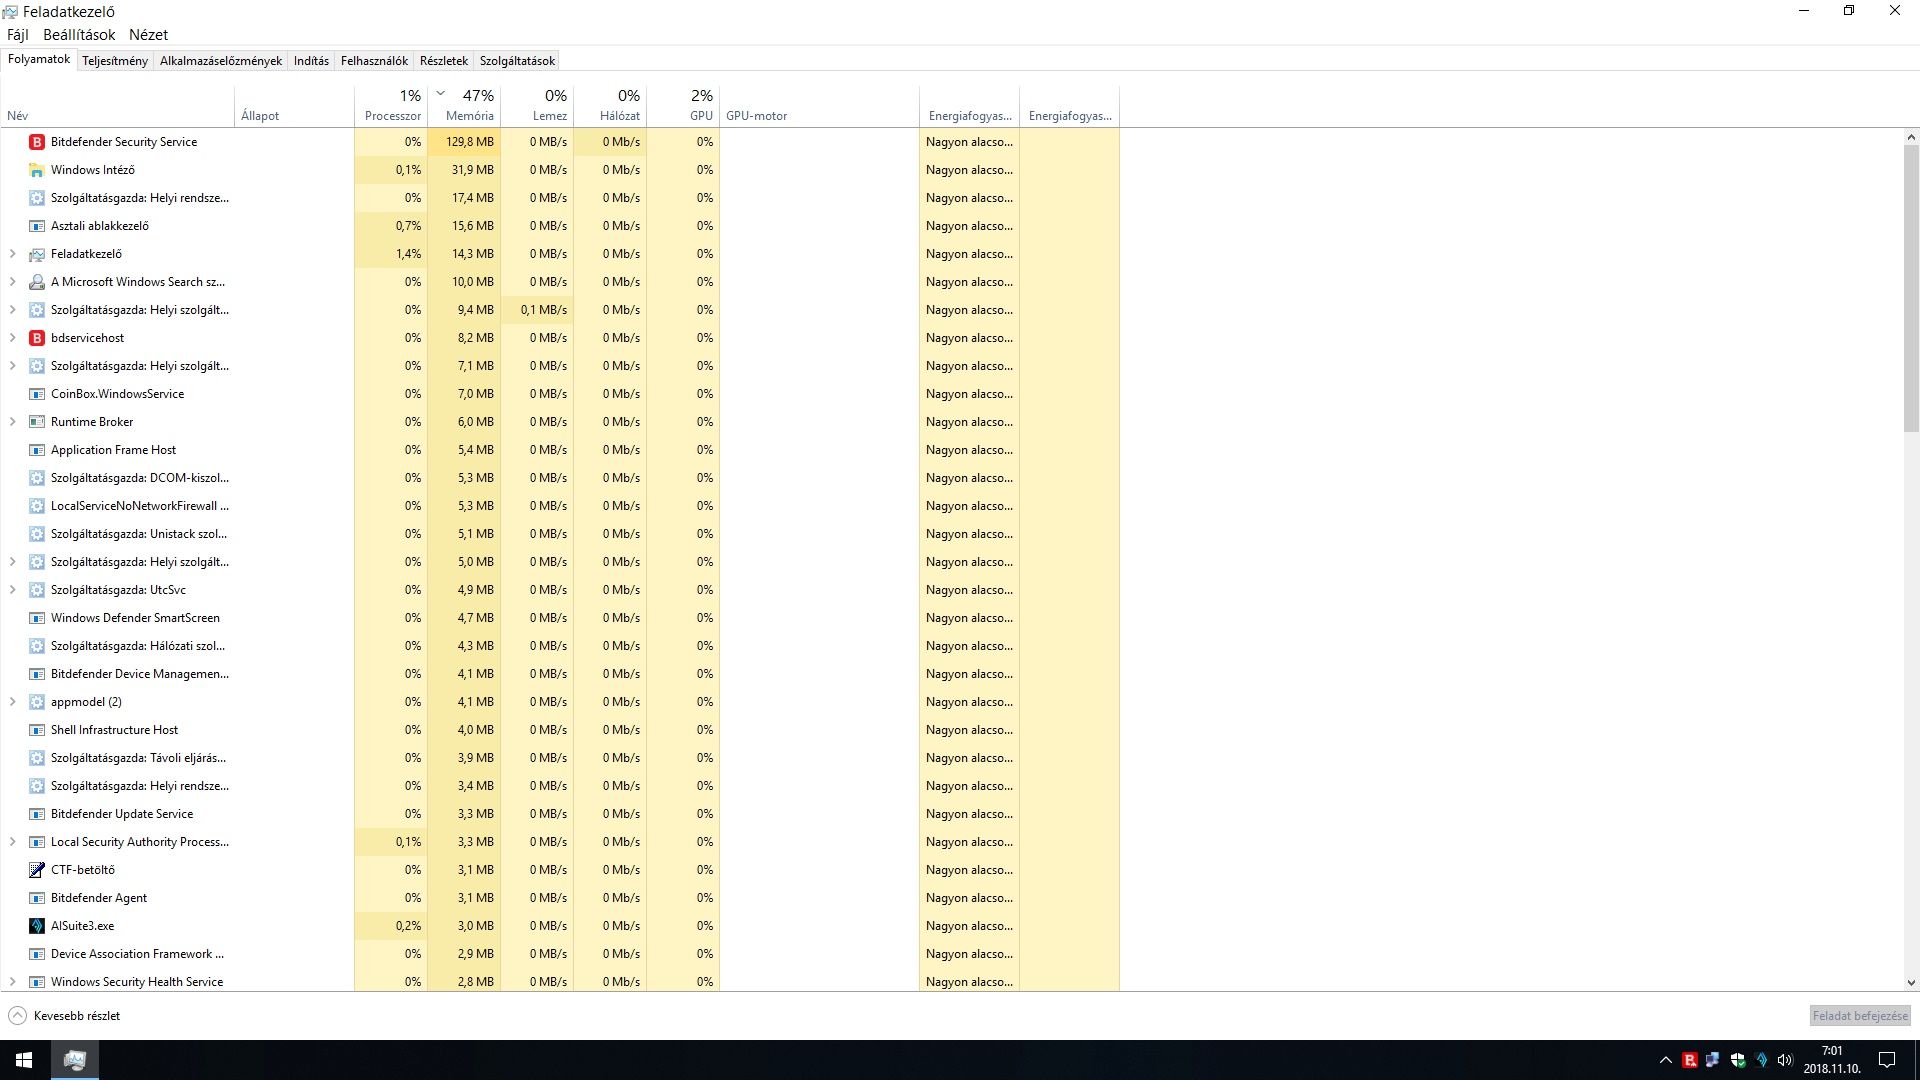Open the Fájl menu

(x=18, y=35)
